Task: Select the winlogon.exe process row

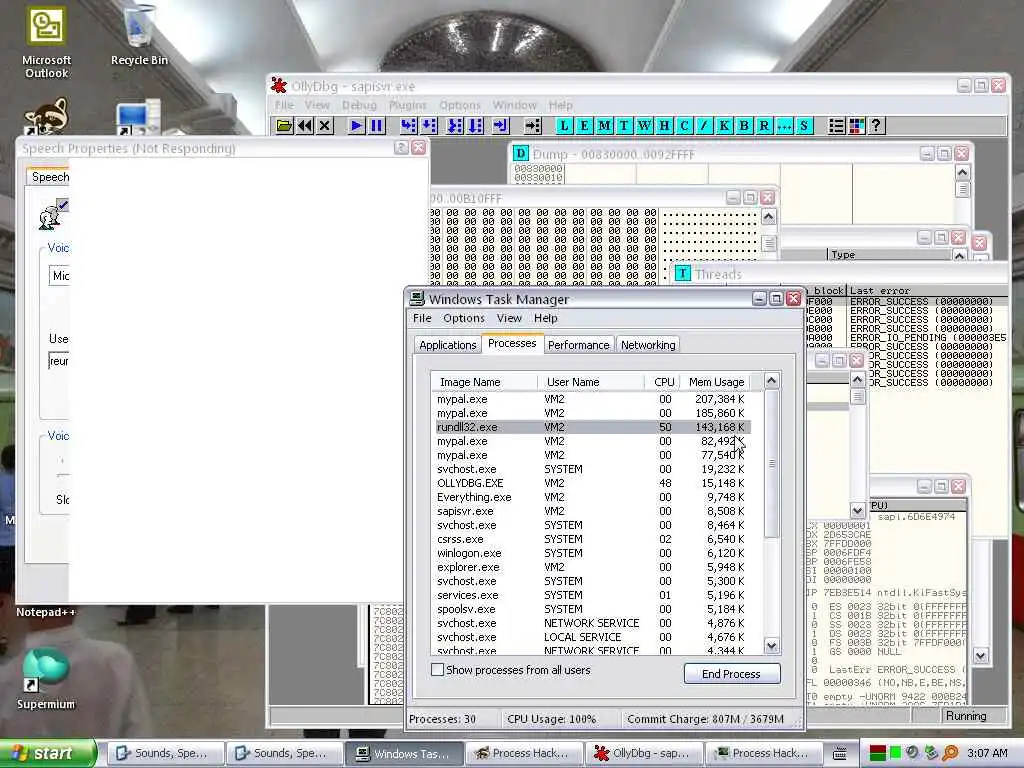Action: click(x=593, y=553)
